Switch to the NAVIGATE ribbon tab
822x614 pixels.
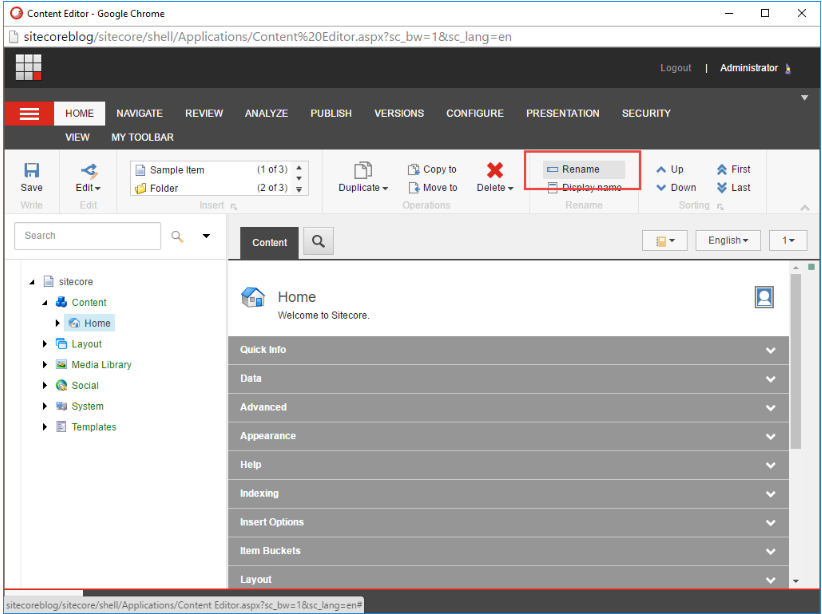[139, 113]
